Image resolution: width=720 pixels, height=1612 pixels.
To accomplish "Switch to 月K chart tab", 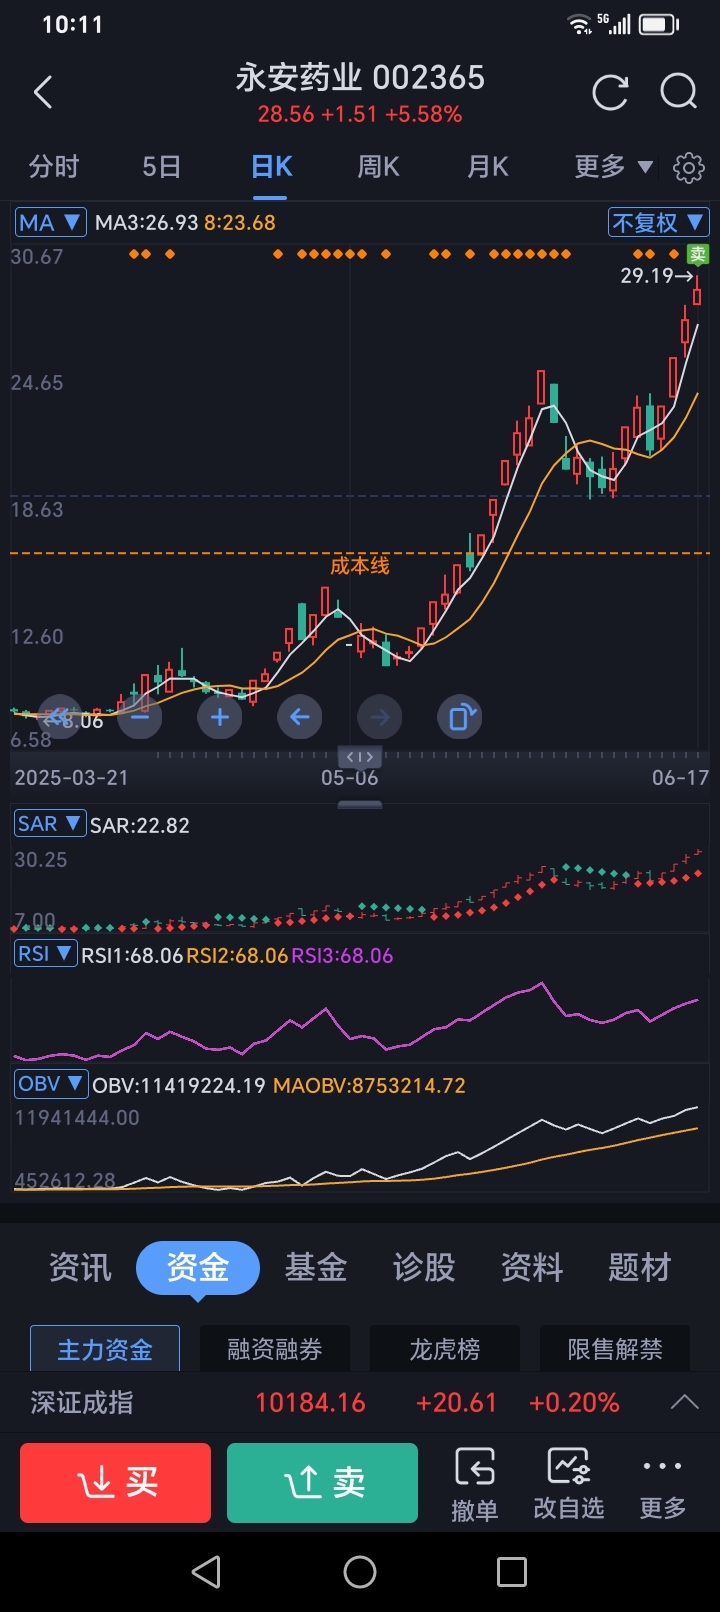I will coord(488,167).
